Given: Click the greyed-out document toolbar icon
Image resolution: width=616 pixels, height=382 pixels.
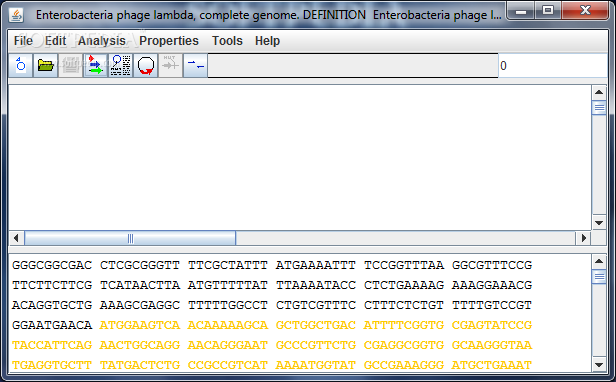Looking at the screenshot, I should 70,65.
